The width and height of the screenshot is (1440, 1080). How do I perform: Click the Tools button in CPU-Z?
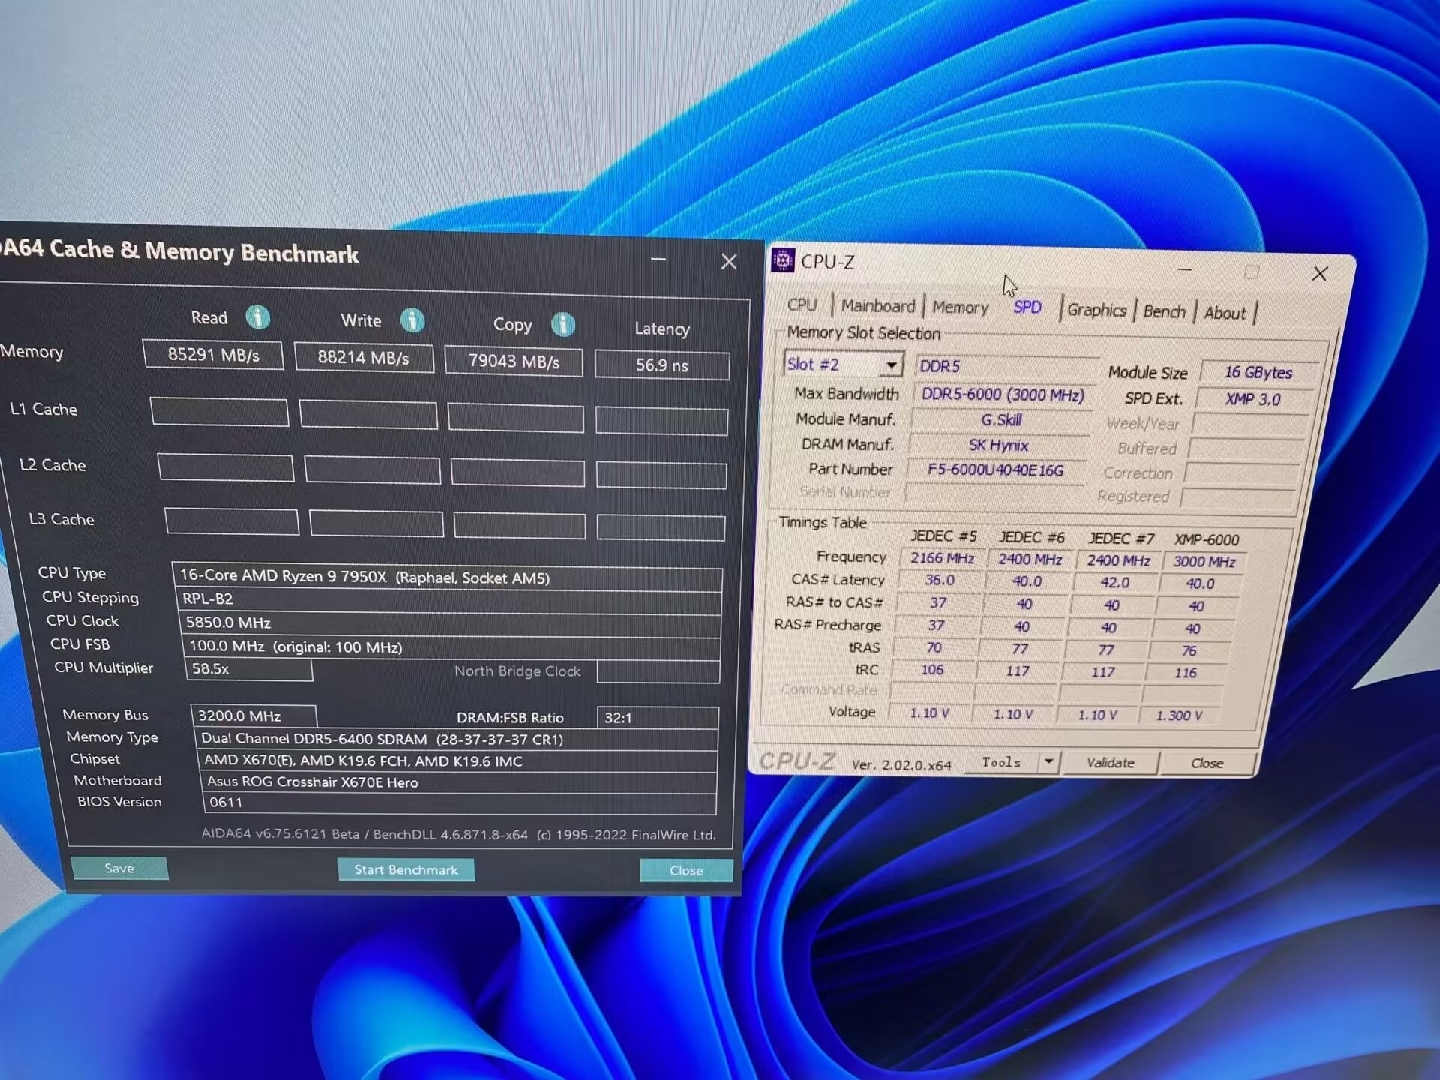pyautogui.click(x=1001, y=762)
